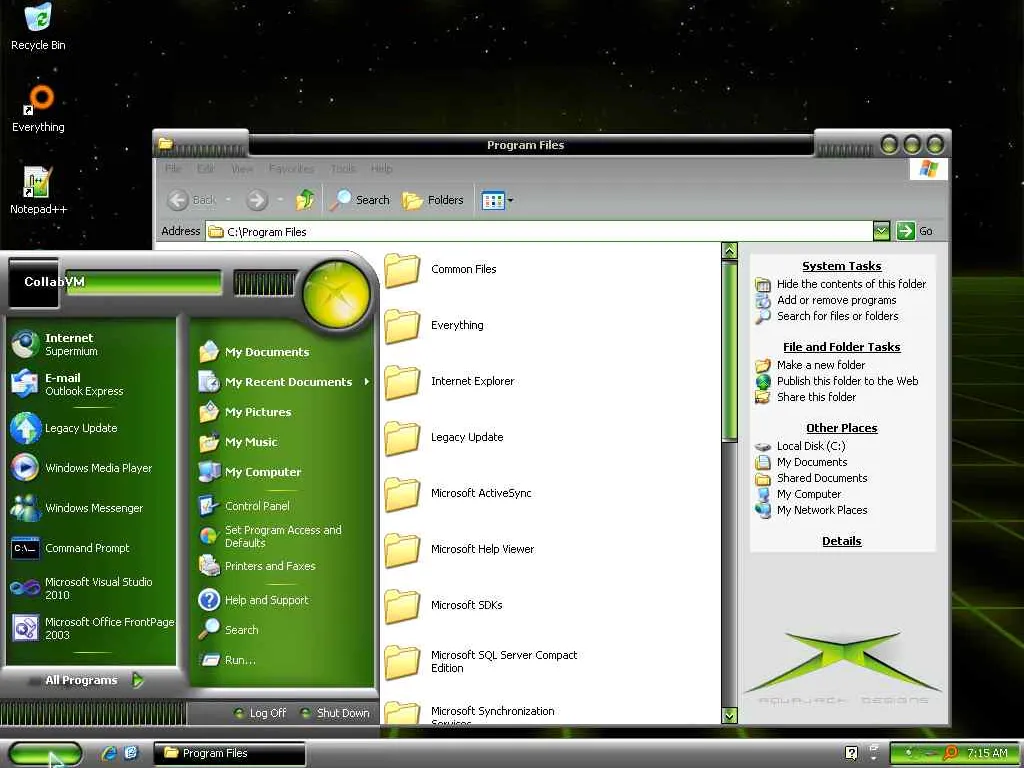1024x768 pixels.
Task: Click the file list scroll up arrow
Action: click(729, 251)
